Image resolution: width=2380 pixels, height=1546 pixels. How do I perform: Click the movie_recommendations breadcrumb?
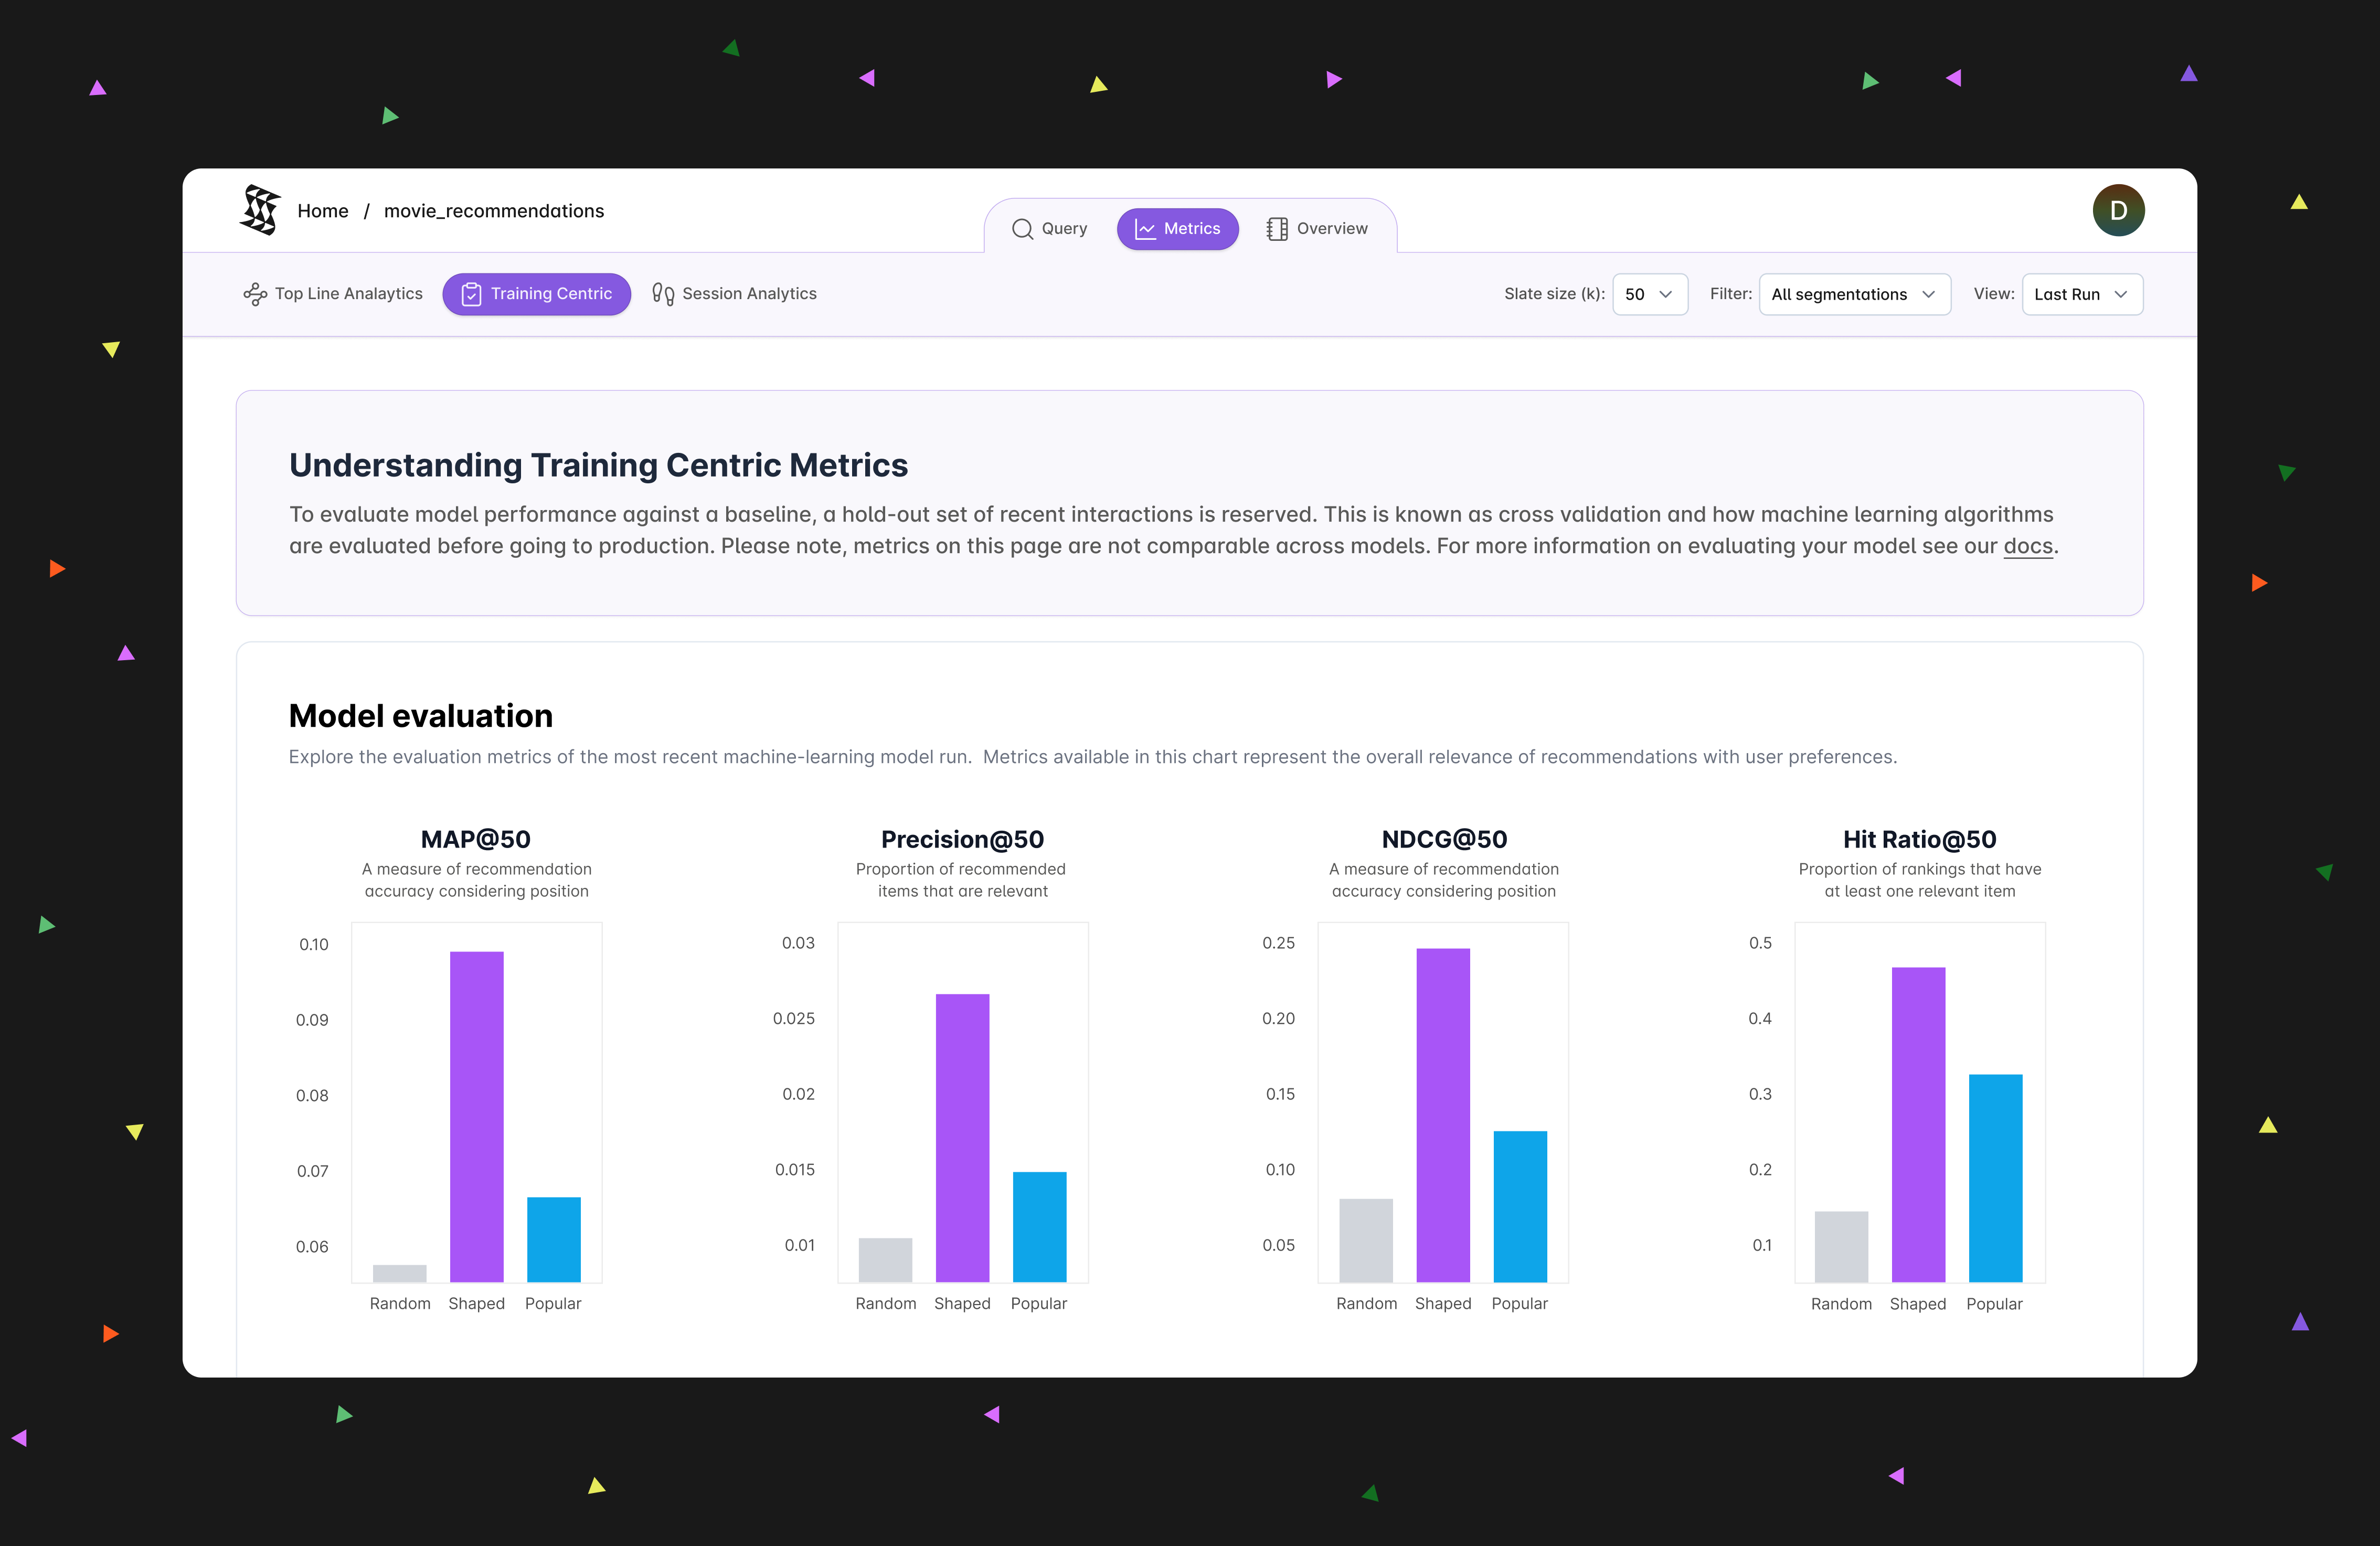[x=494, y=211]
